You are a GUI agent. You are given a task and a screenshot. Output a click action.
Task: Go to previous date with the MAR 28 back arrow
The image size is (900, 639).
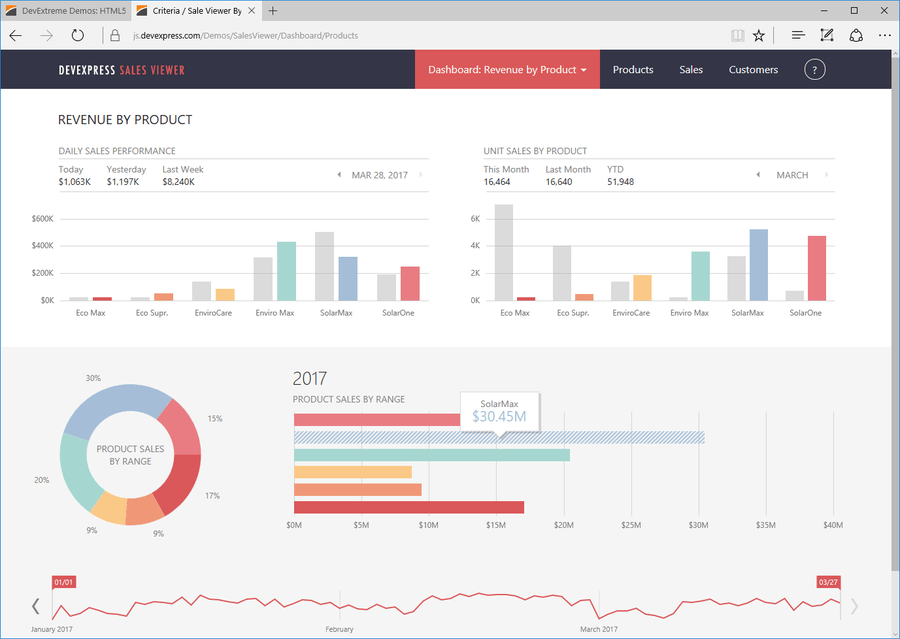[x=339, y=174]
